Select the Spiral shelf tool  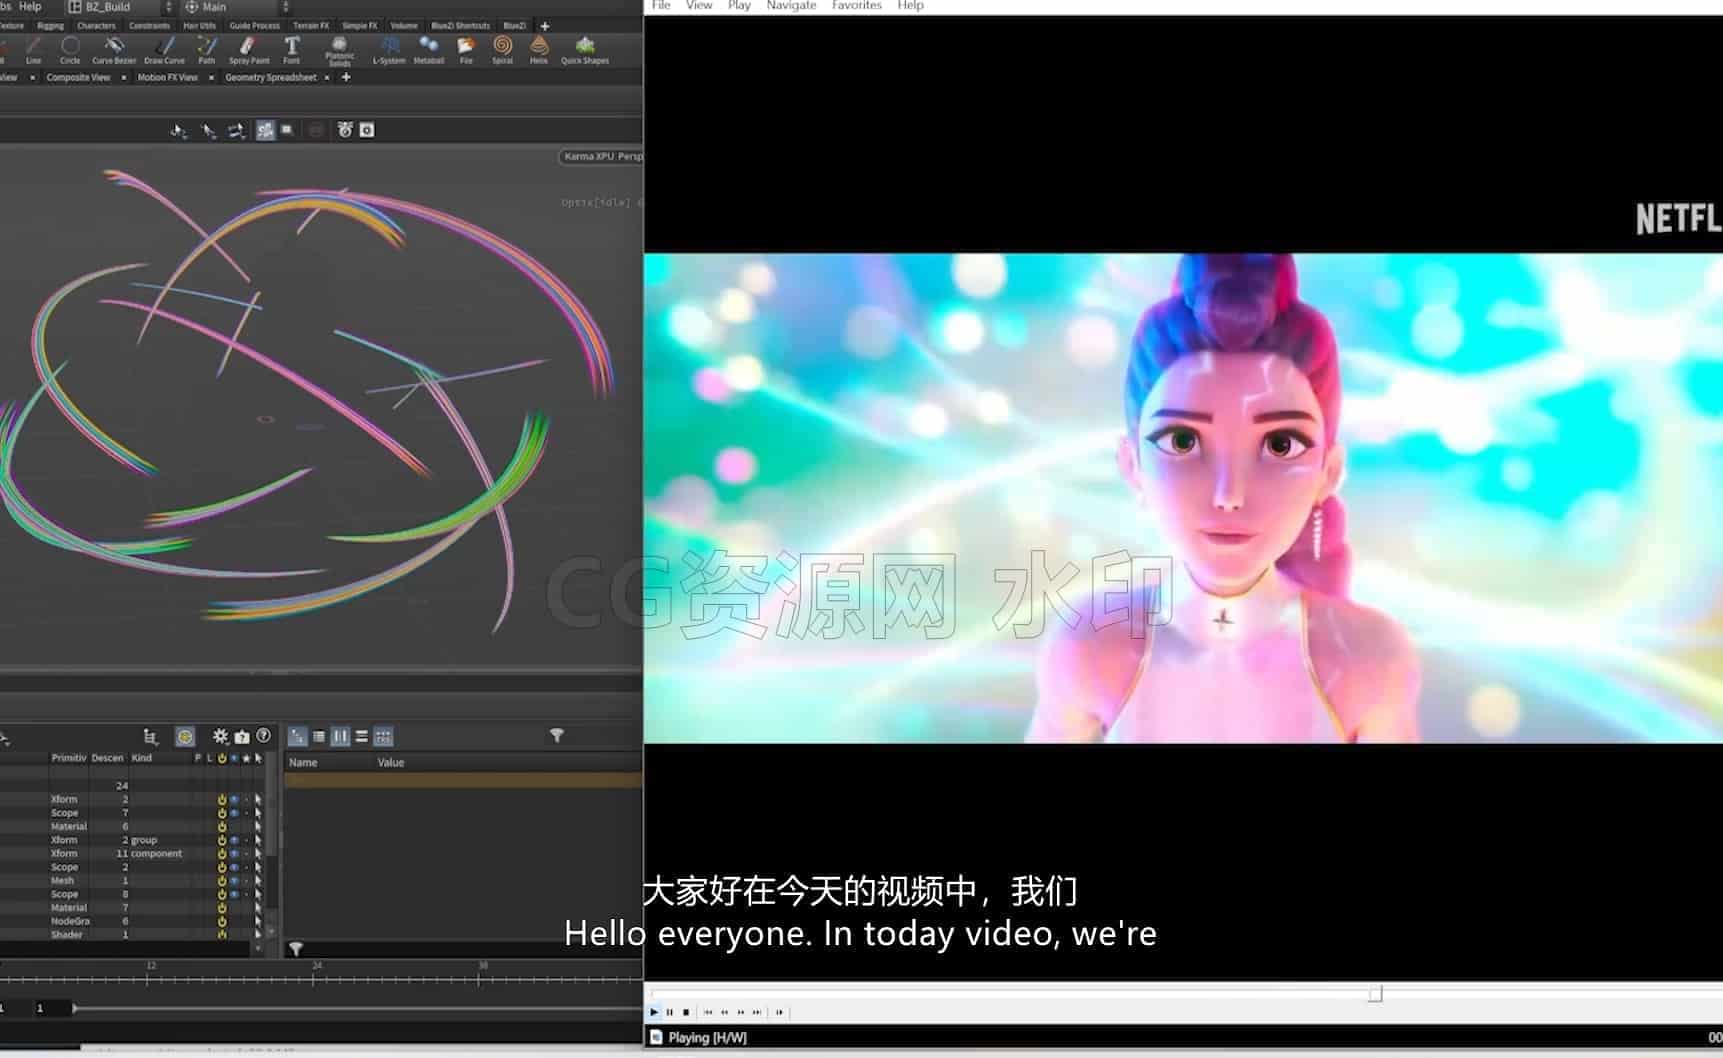tap(502, 49)
